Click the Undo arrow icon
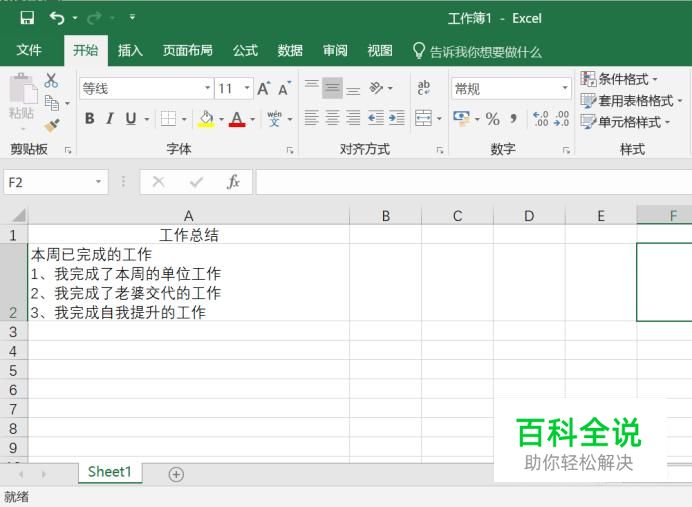Image resolution: width=692 pixels, height=507 pixels. 57,18
